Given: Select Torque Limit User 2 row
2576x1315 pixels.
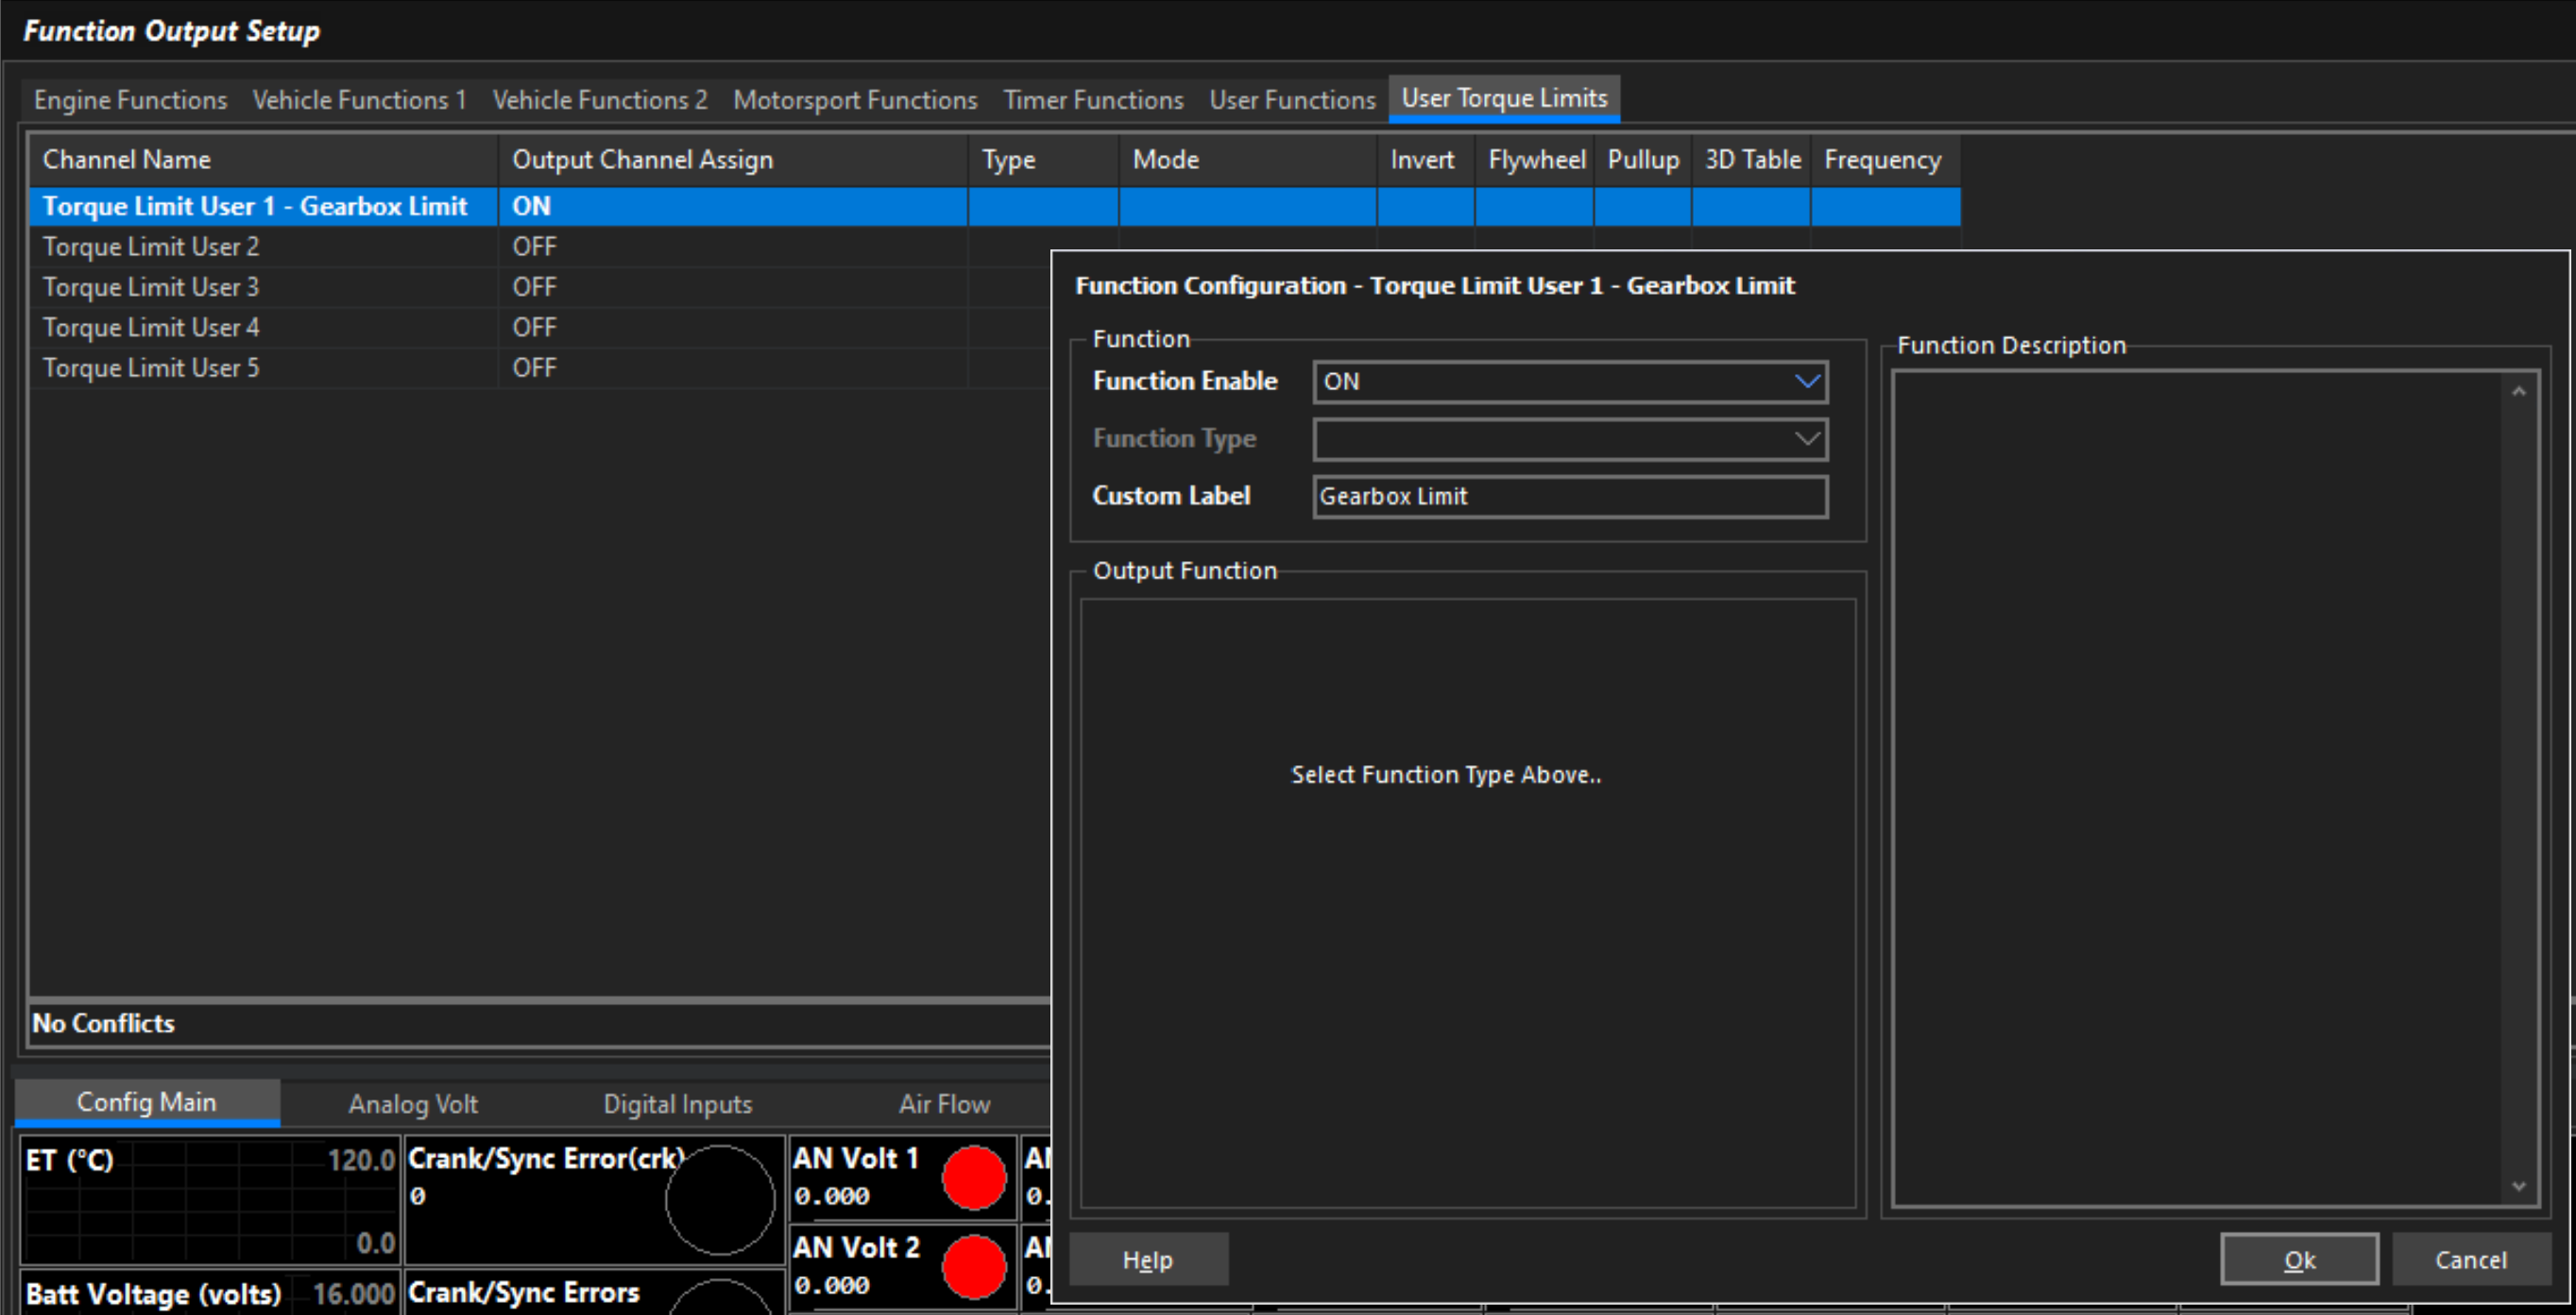Looking at the screenshot, I should pyautogui.click(x=540, y=246).
